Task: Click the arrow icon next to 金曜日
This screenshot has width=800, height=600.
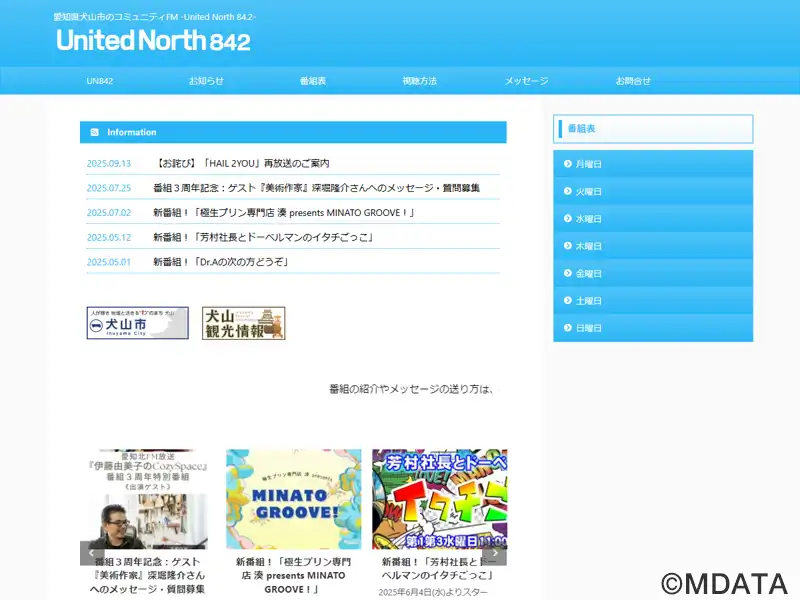Action: coord(567,273)
